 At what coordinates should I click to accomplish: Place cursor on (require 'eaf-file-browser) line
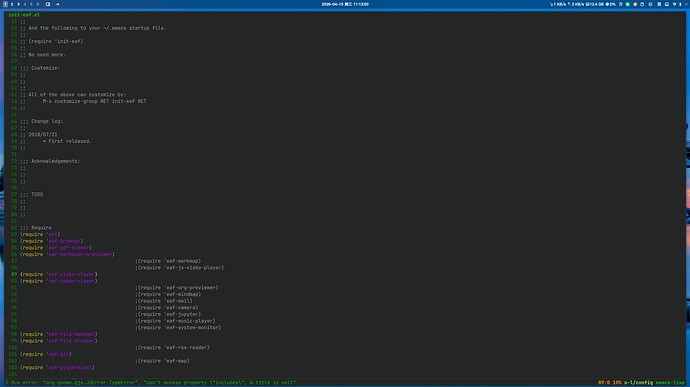pyautogui.click(x=59, y=340)
